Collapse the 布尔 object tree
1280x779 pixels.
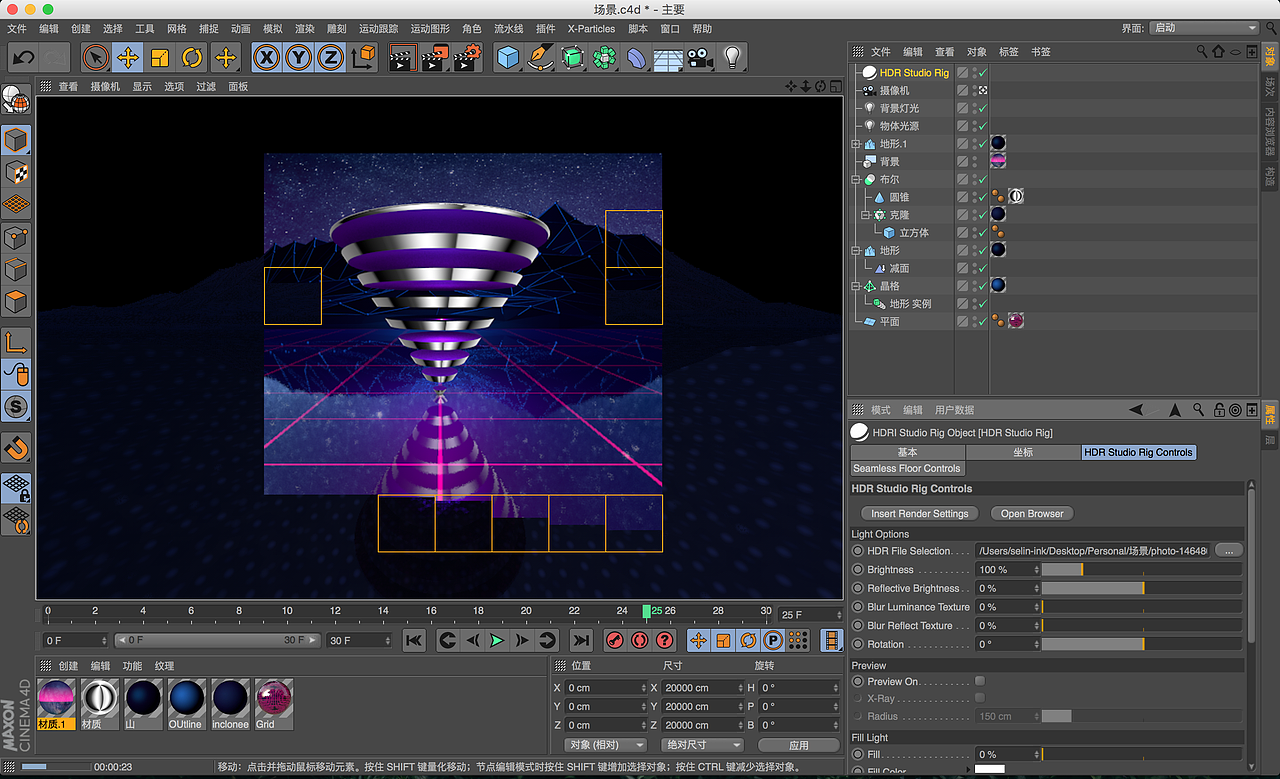856,180
